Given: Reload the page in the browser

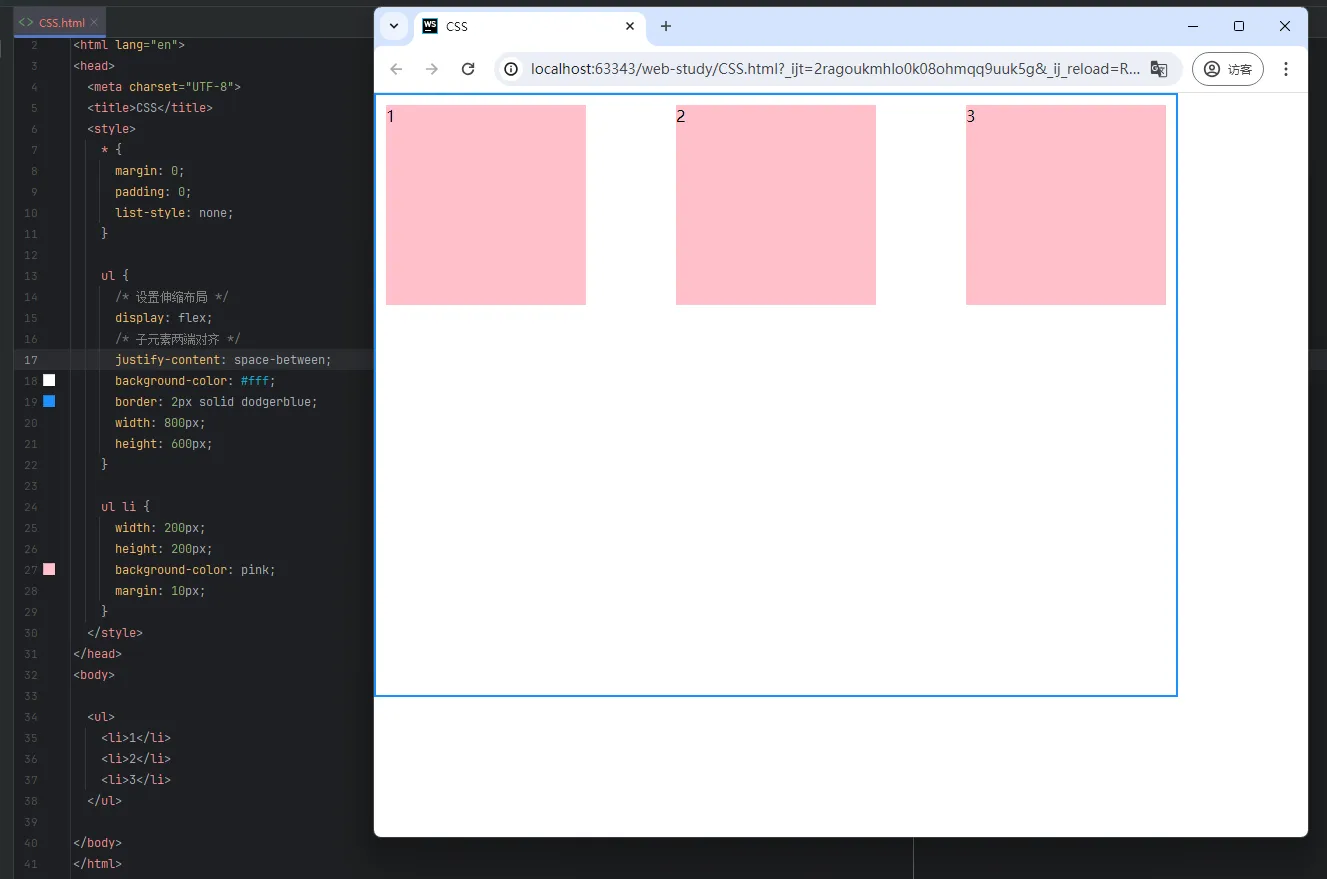Looking at the screenshot, I should (467, 69).
